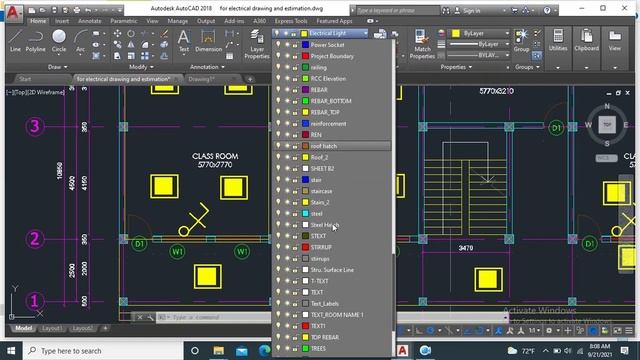The image size is (640, 360).
Task: Toggle lock icon for TEXT layer
Action: pos(295,292)
